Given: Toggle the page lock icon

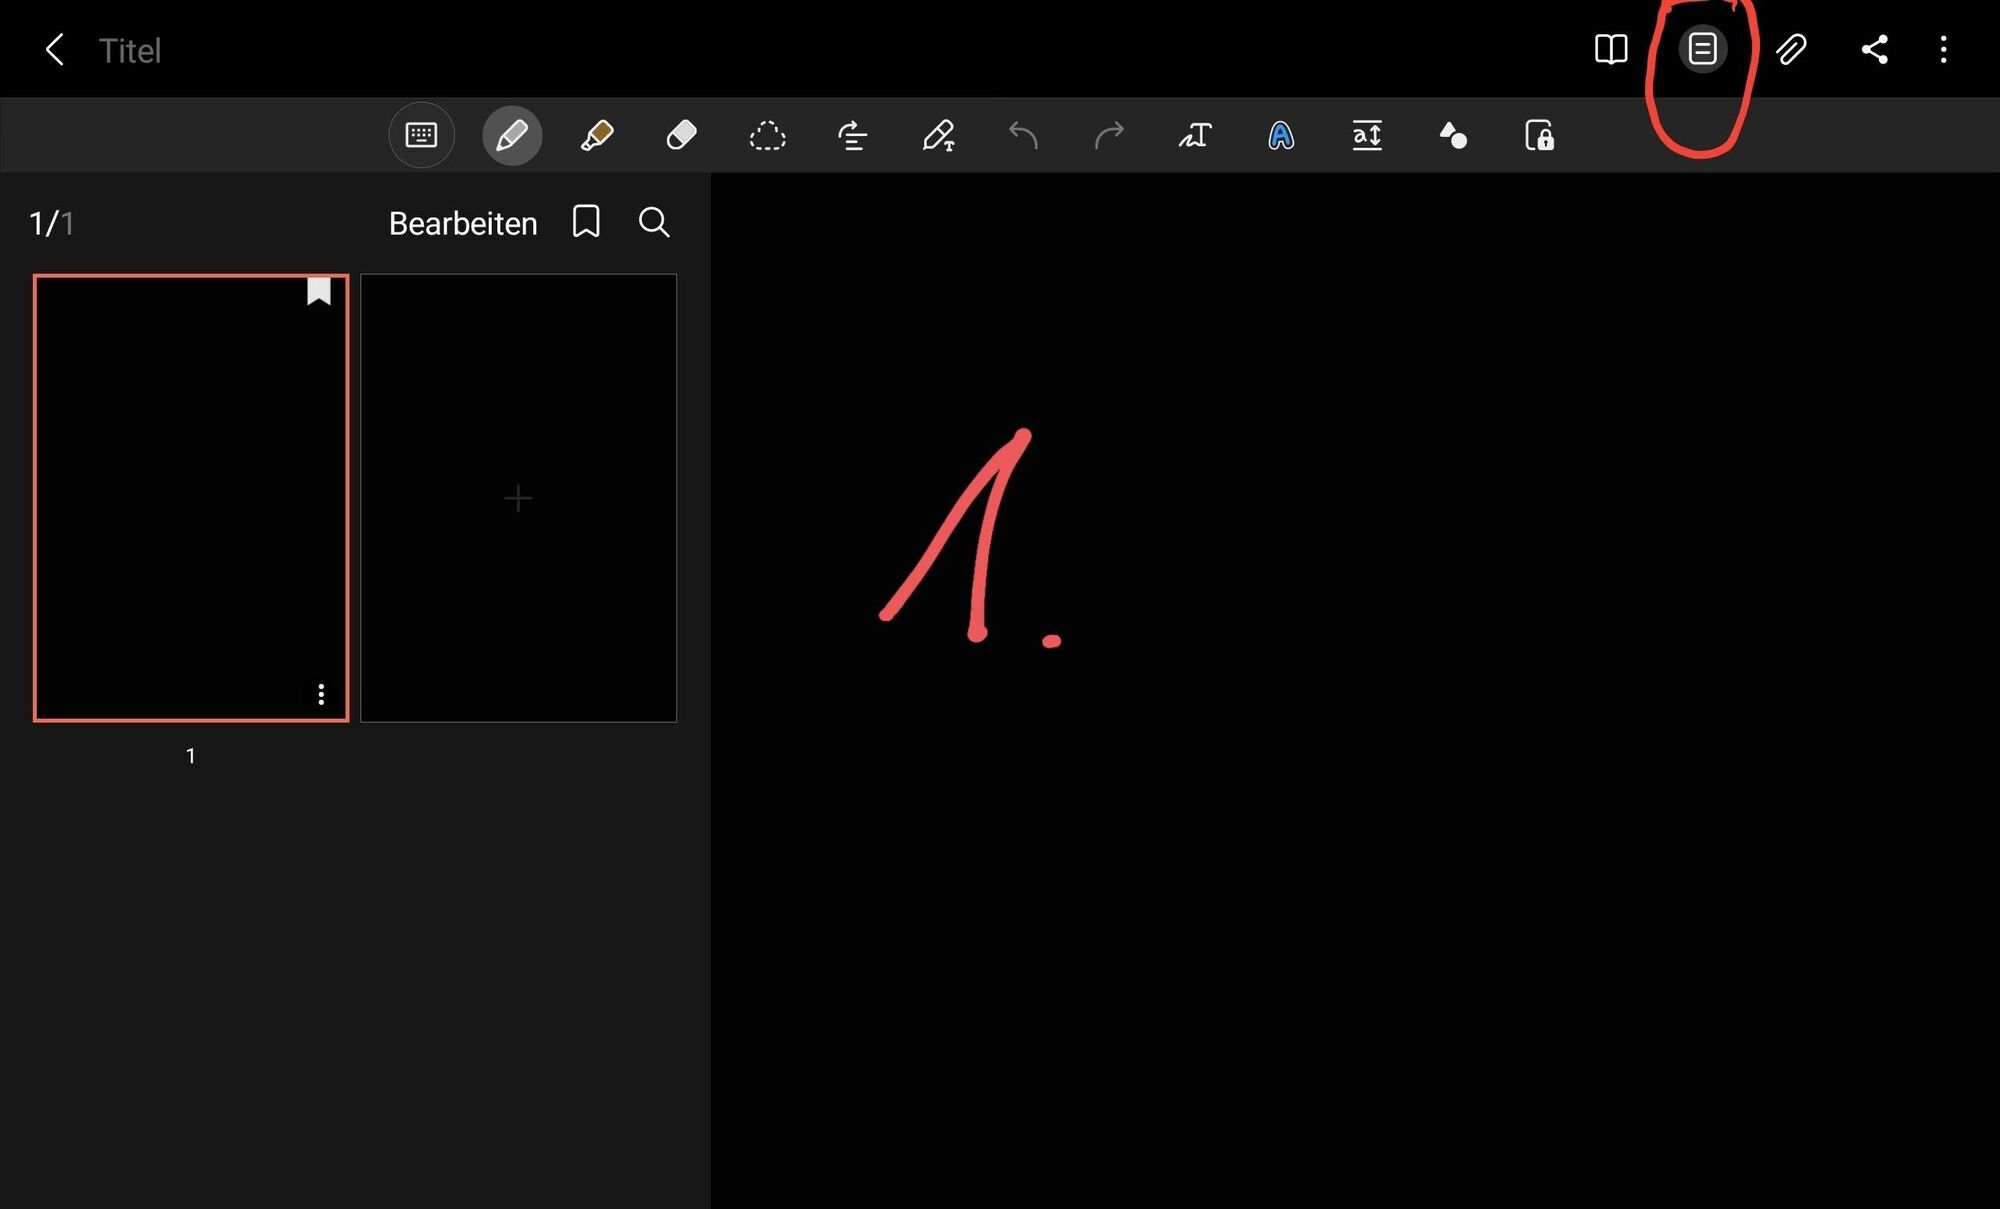Looking at the screenshot, I should coord(1539,135).
